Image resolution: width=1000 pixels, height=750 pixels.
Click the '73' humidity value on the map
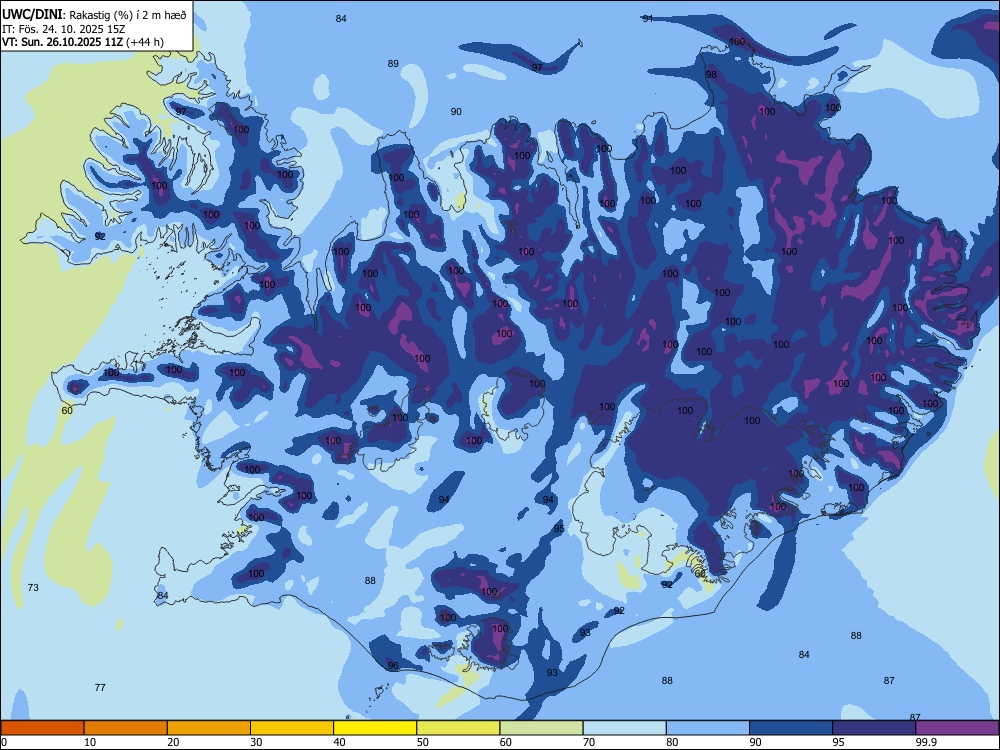click(x=33, y=587)
